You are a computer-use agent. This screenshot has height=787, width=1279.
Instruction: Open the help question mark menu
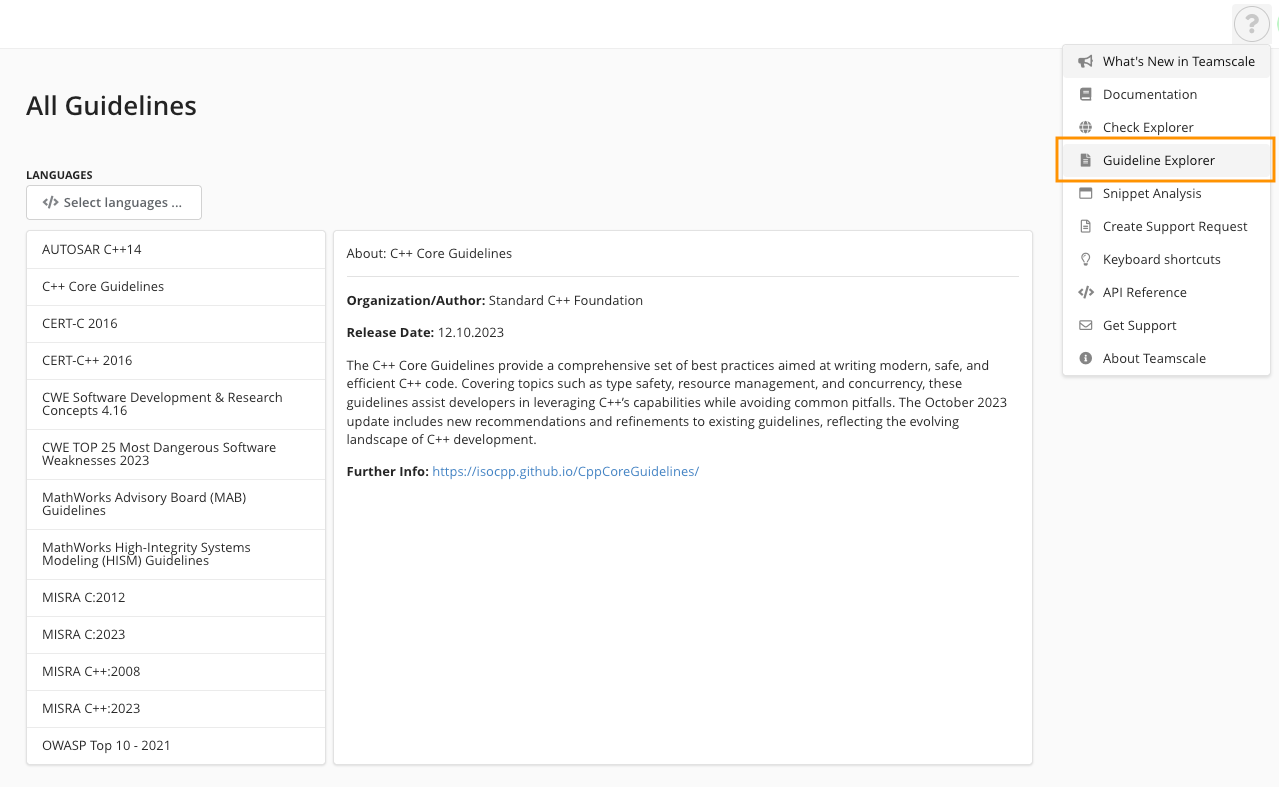(x=1252, y=23)
